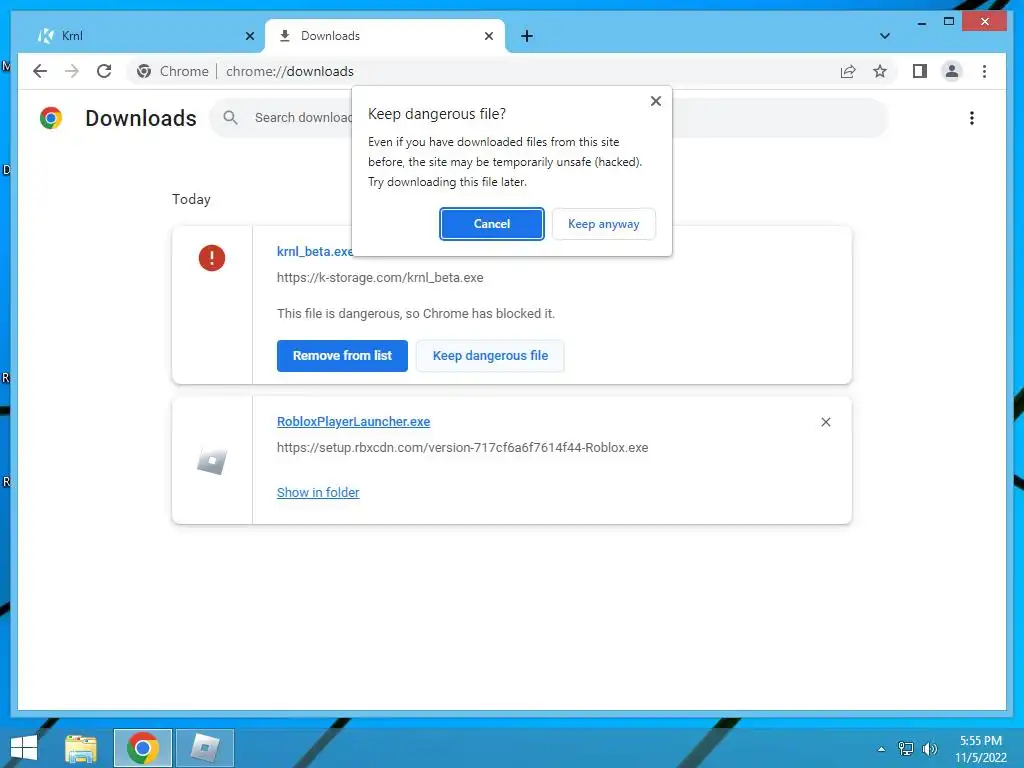Click the Search downloads field
The width and height of the screenshot is (1024, 768).
click(x=549, y=118)
